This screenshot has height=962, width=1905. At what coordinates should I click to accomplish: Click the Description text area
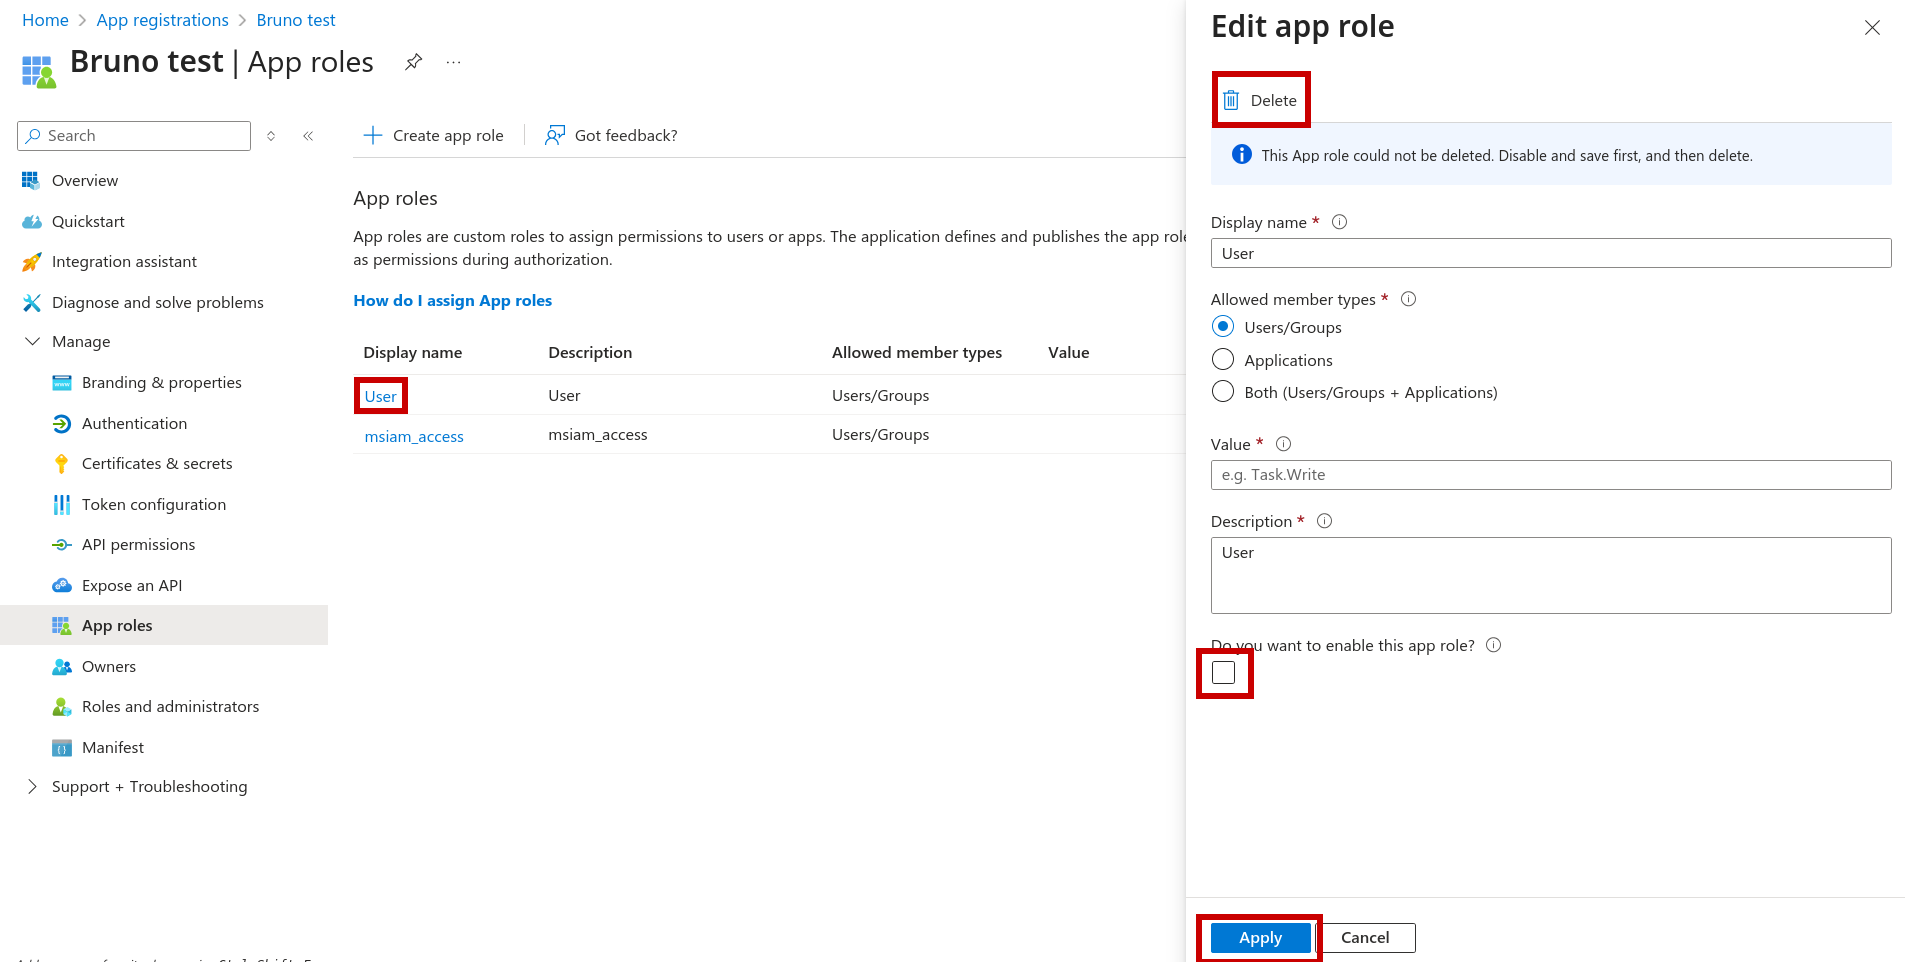click(1551, 575)
